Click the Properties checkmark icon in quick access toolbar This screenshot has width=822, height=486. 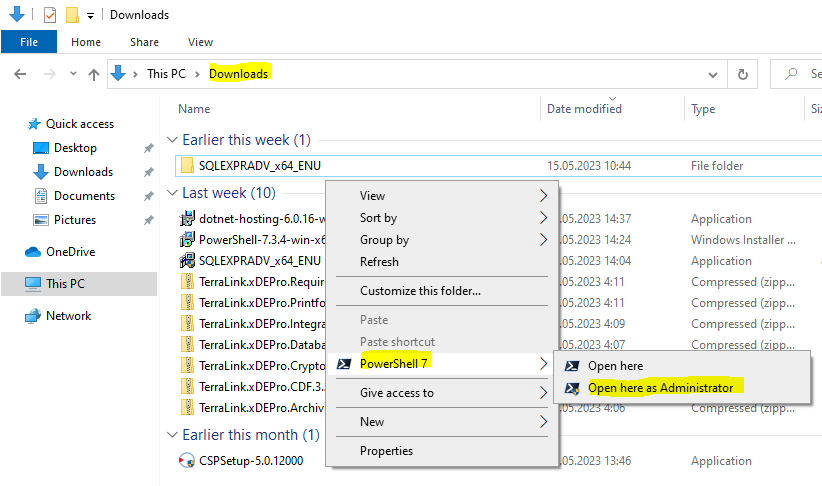pos(50,15)
